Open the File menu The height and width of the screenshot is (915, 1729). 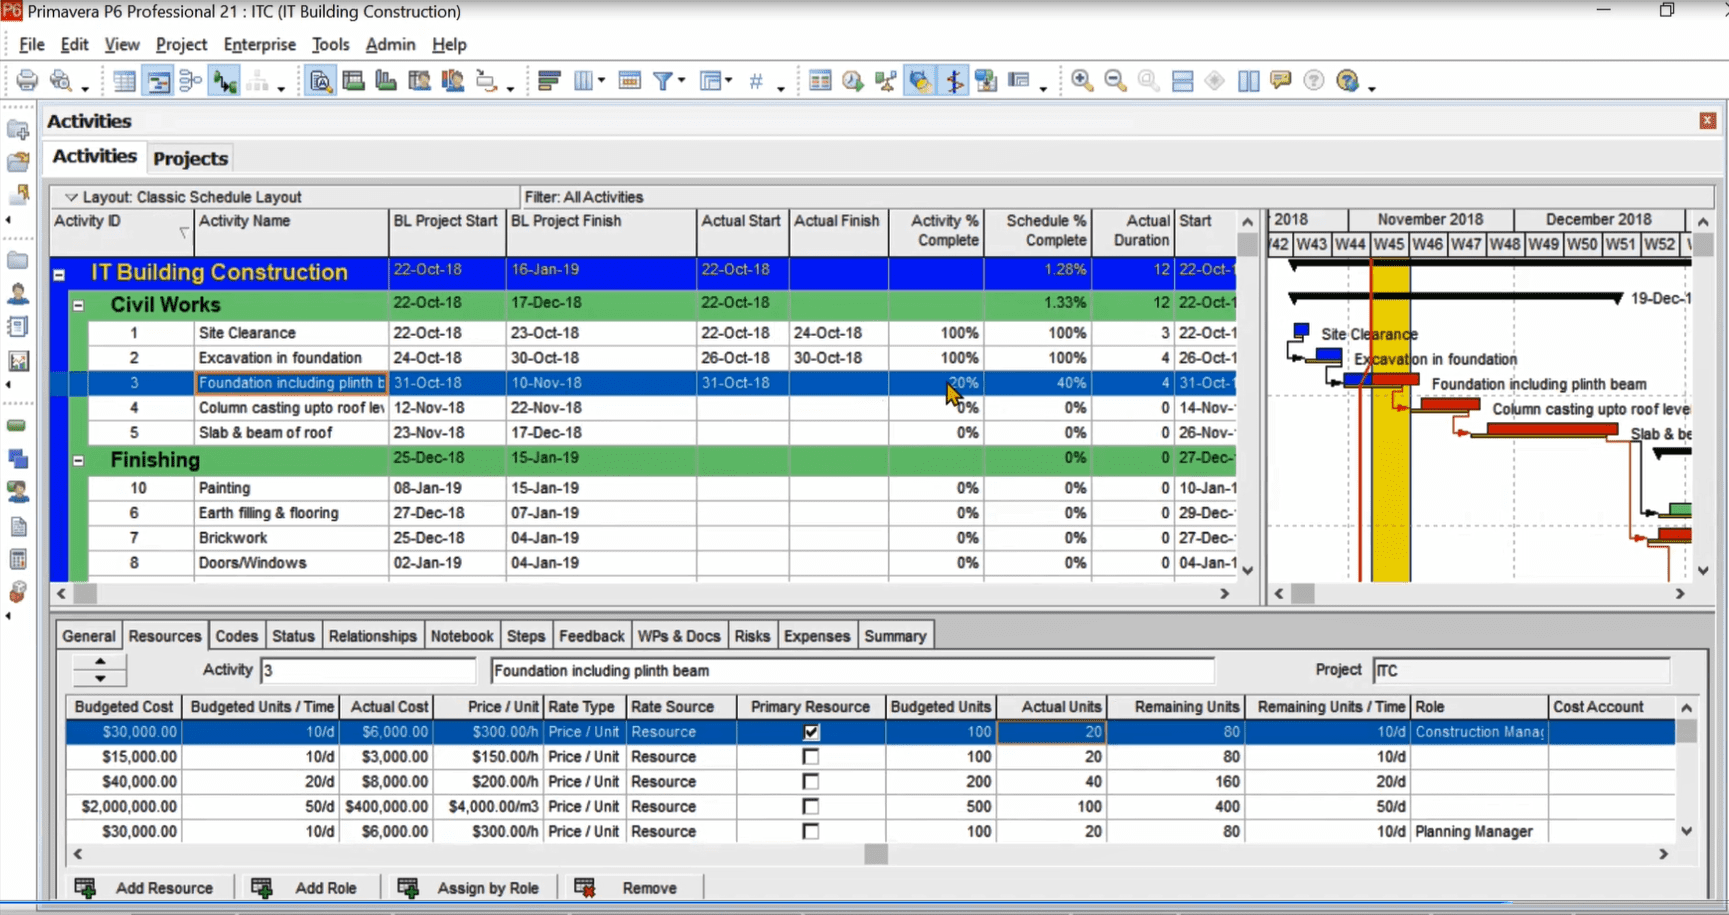pos(32,45)
